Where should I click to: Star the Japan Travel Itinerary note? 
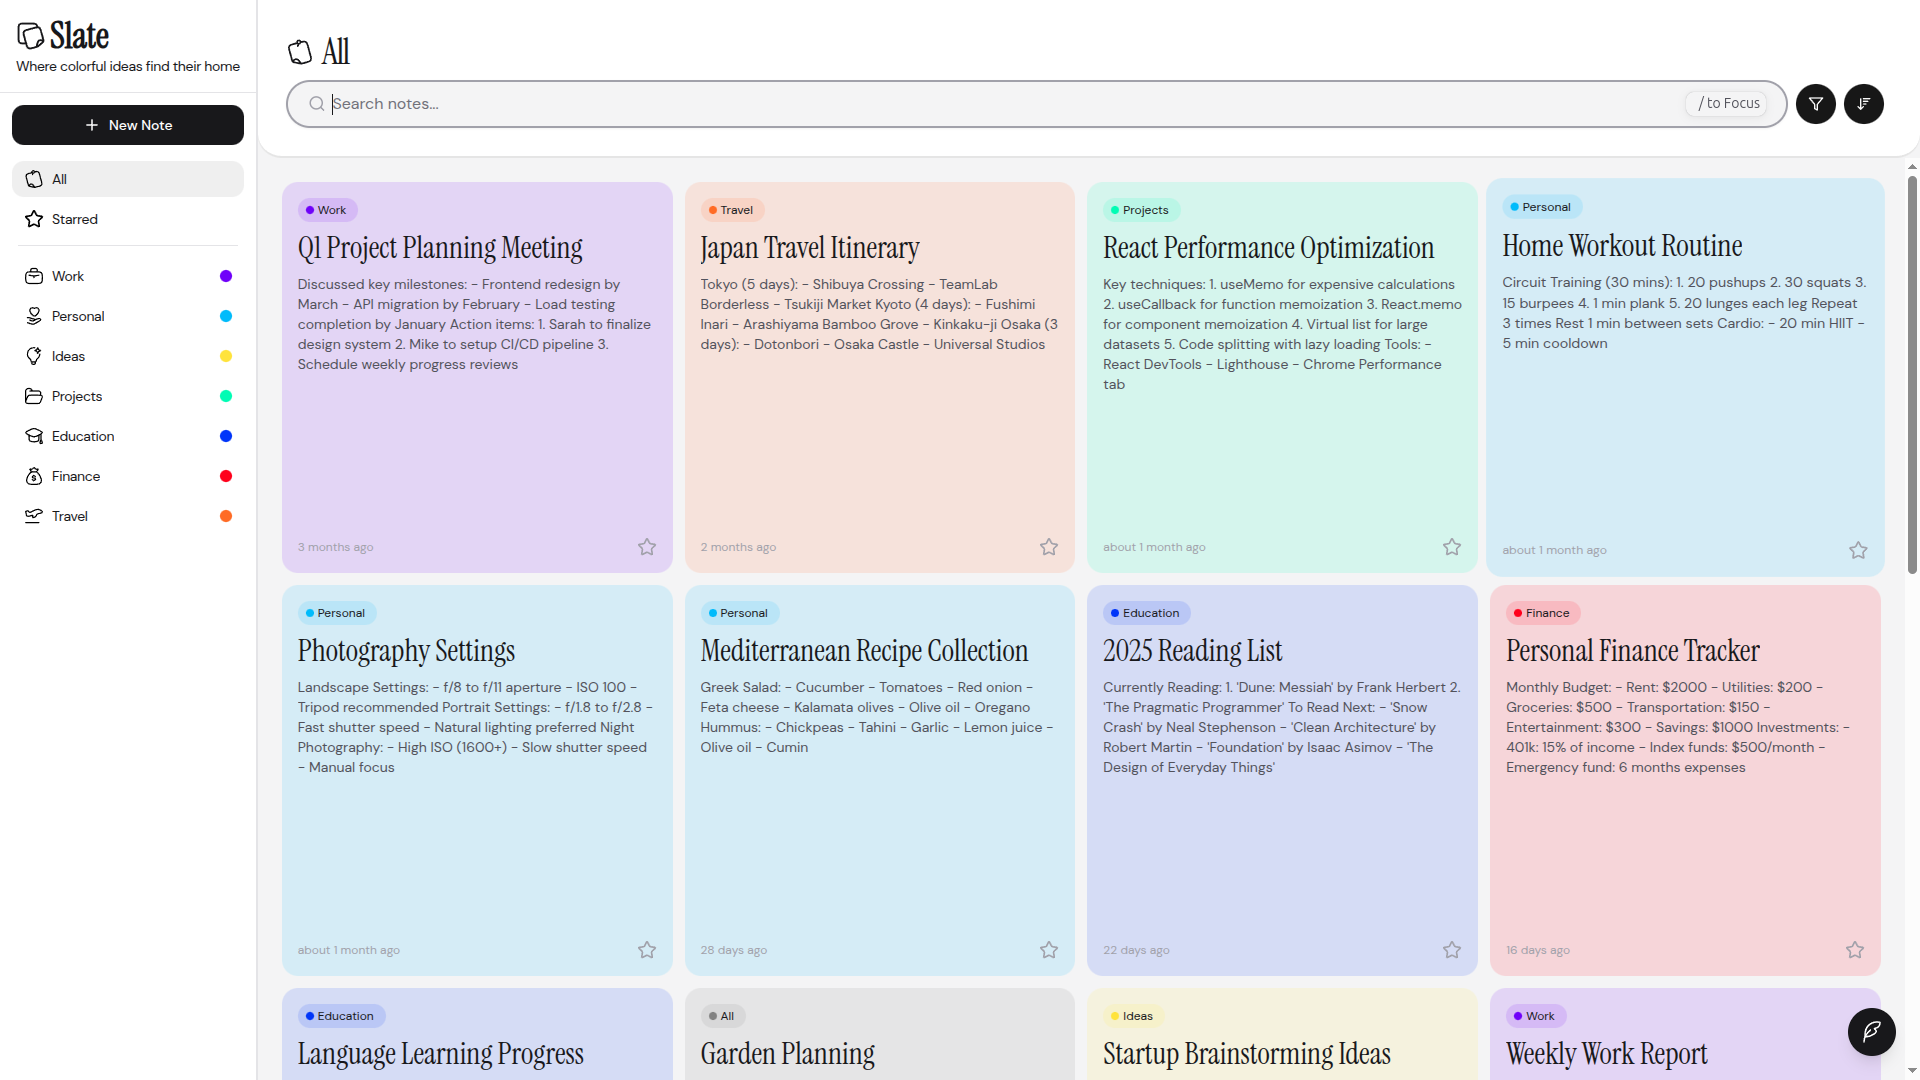(x=1049, y=547)
